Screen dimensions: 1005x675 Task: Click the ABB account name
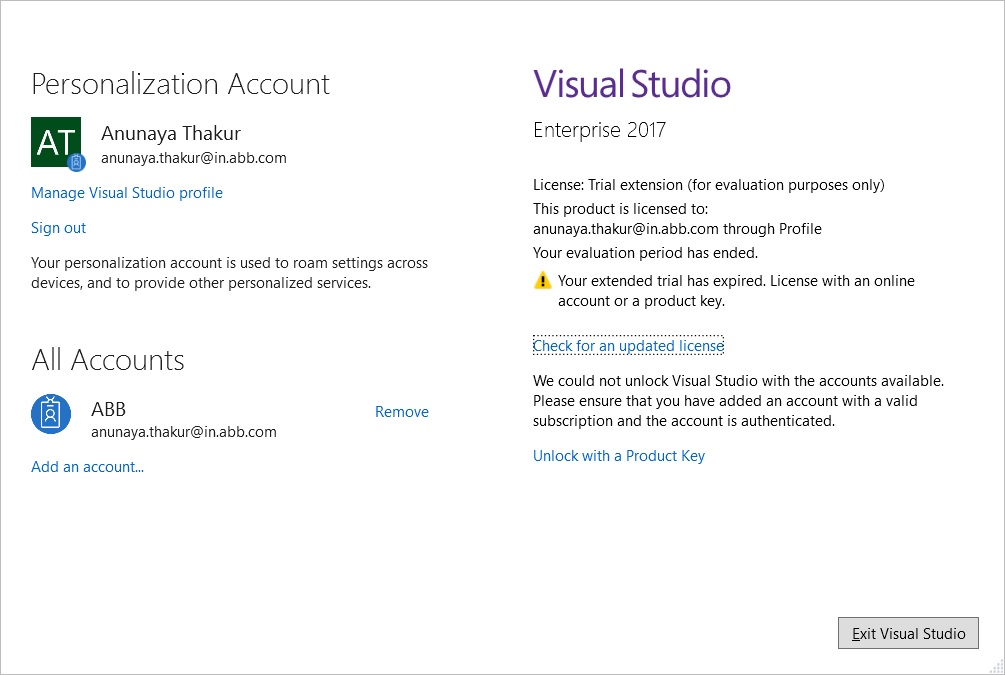pos(108,409)
